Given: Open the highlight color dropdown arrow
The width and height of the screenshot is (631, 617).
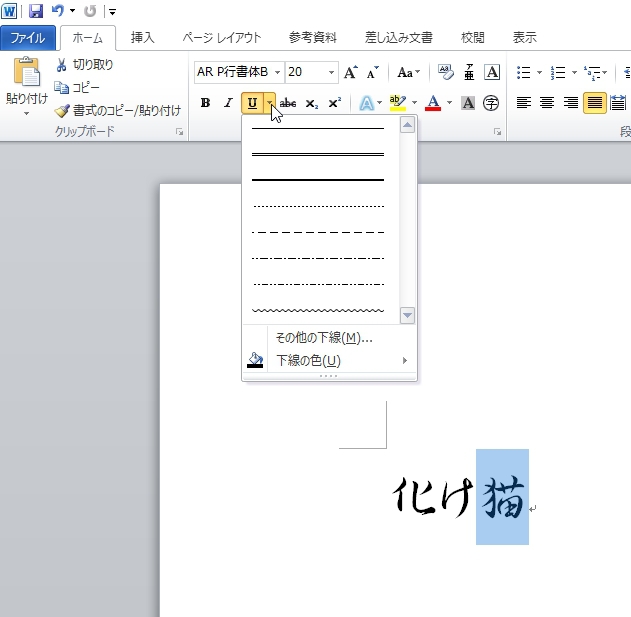Looking at the screenshot, I should [414, 103].
